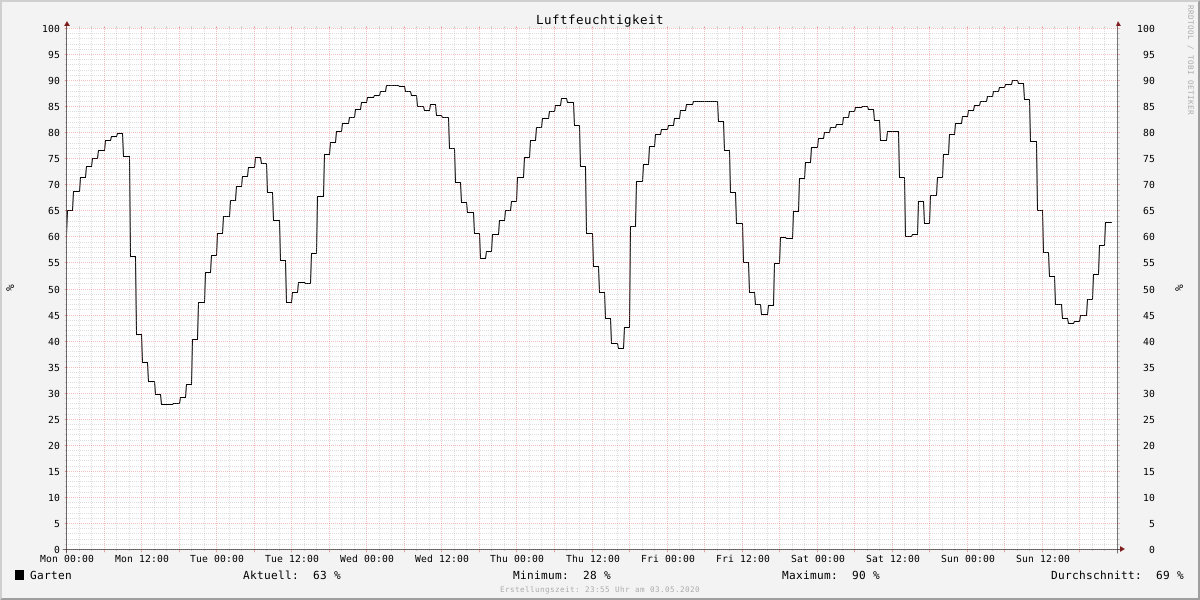Viewport: 1200px width, 600px height.
Task: Click the Sat 12:00 time axis label
Action: tap(893, 559)
